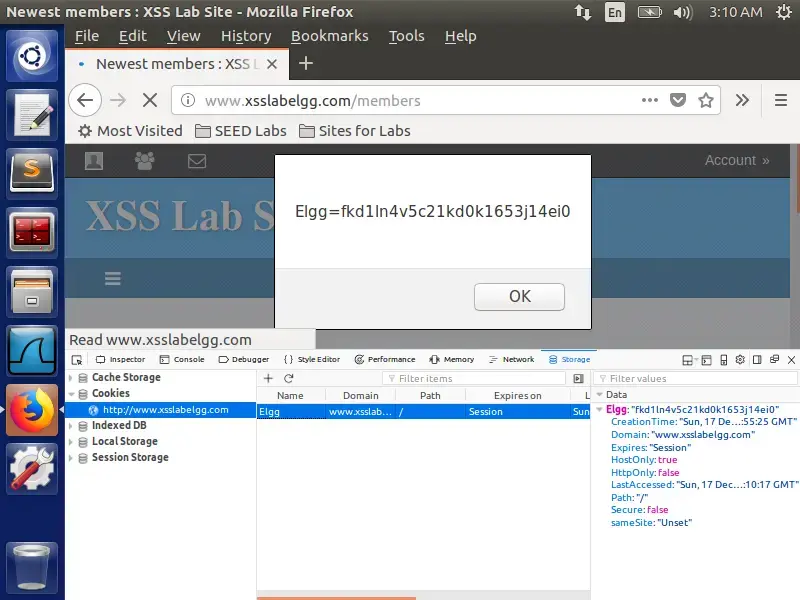The image size is (800, 600).
Task: Open the Firefox hamburger menu
Action: (x=780, y=100)
